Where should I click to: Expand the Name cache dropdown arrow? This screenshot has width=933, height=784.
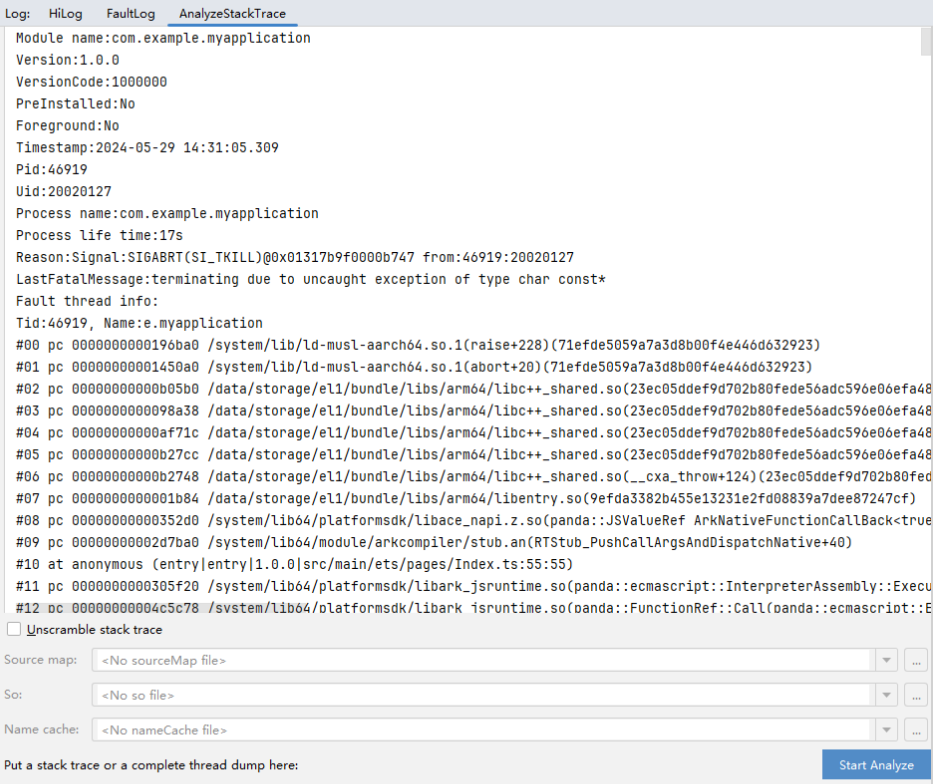tap(886, 730)
